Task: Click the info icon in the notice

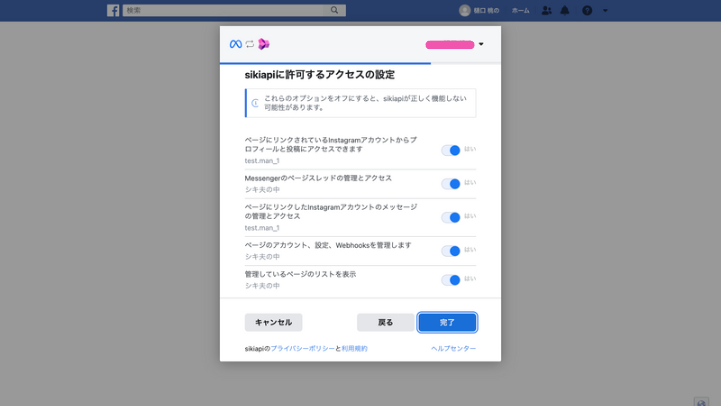Action: pyautogui.click(x=255, y=103)
